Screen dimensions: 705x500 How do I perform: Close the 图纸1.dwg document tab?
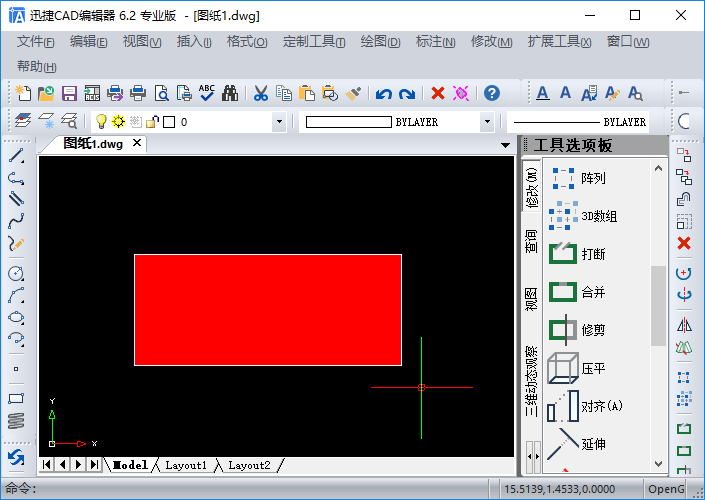(x=137, y=143)
